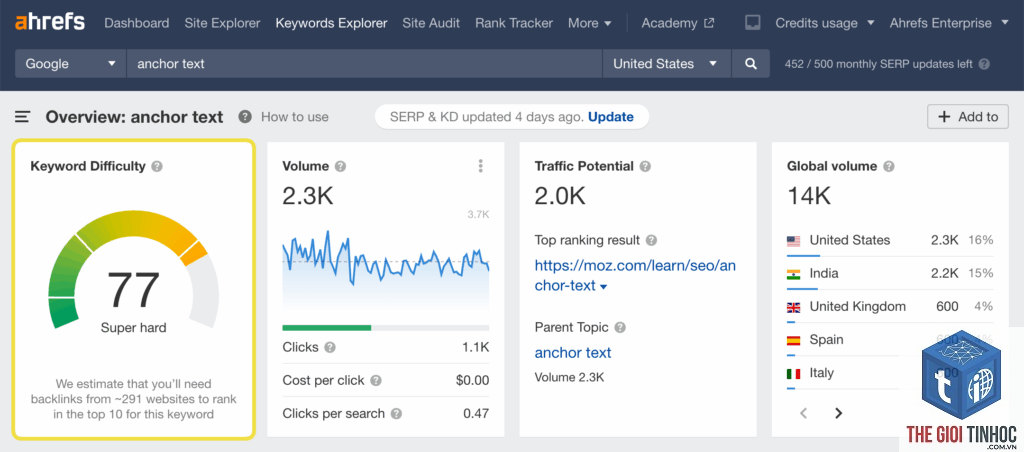The height and width of the screenshot is (452, 1024).
Task: Click help icon beside monthly SERP updates
Action: (x=984, y=64)
